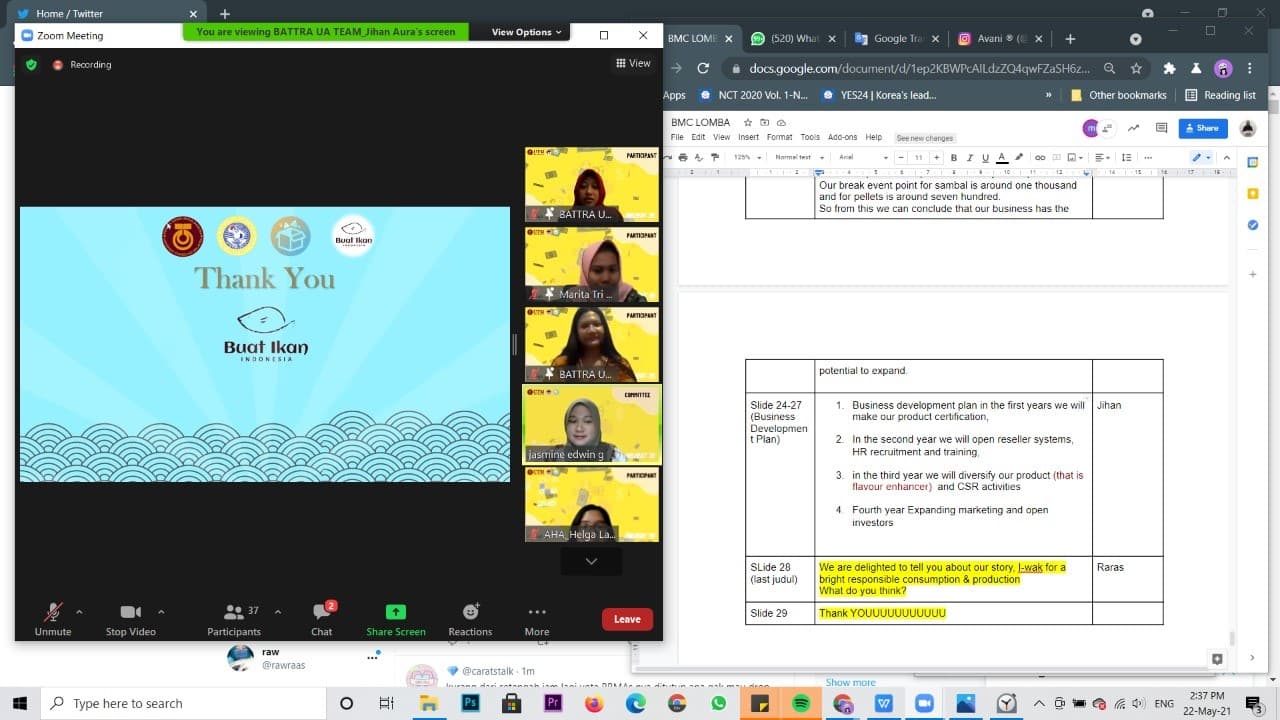Open Google Docs comment history icon

click(x=1161, y=128)
